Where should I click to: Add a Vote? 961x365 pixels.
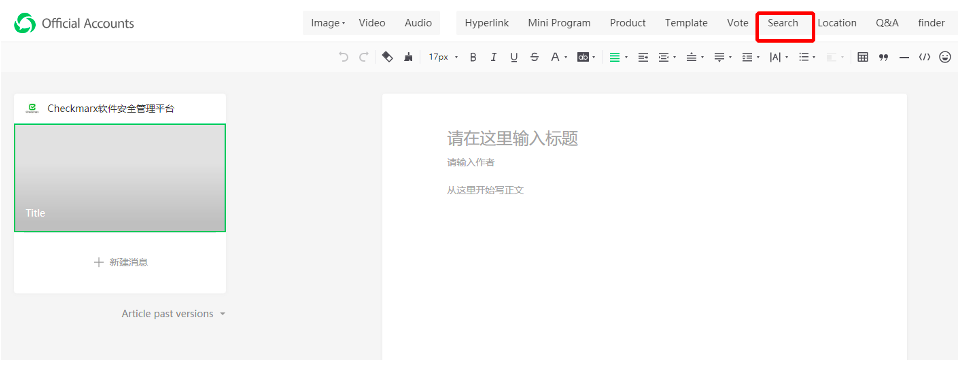[x=737, y=23]
